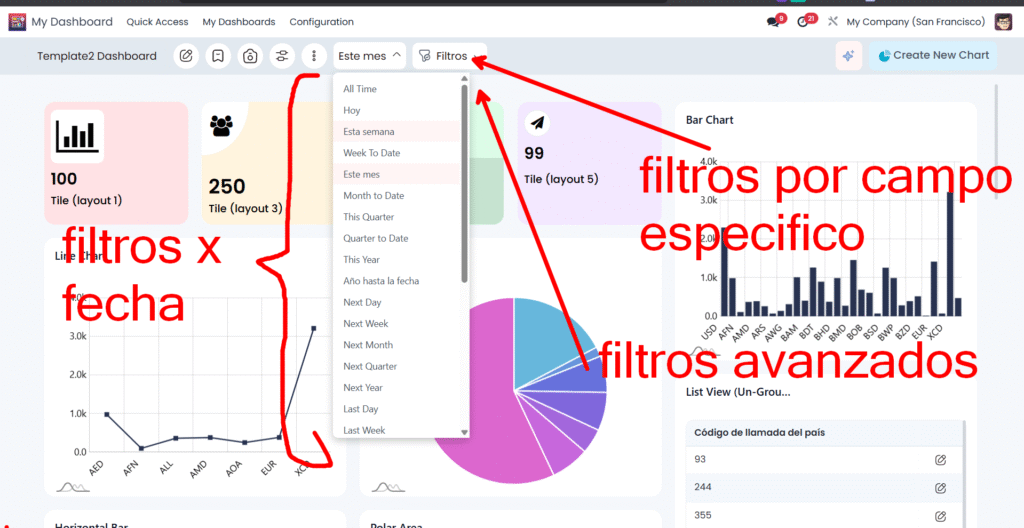Open the chat messages icon in navbar
Image resolution: width=1024 pixels, height=528 pixels.
(x=773, y=22)
